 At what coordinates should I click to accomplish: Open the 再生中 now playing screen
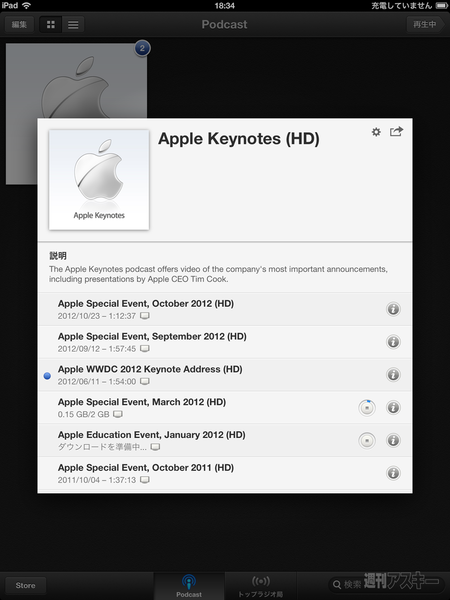tap(425, 24)
